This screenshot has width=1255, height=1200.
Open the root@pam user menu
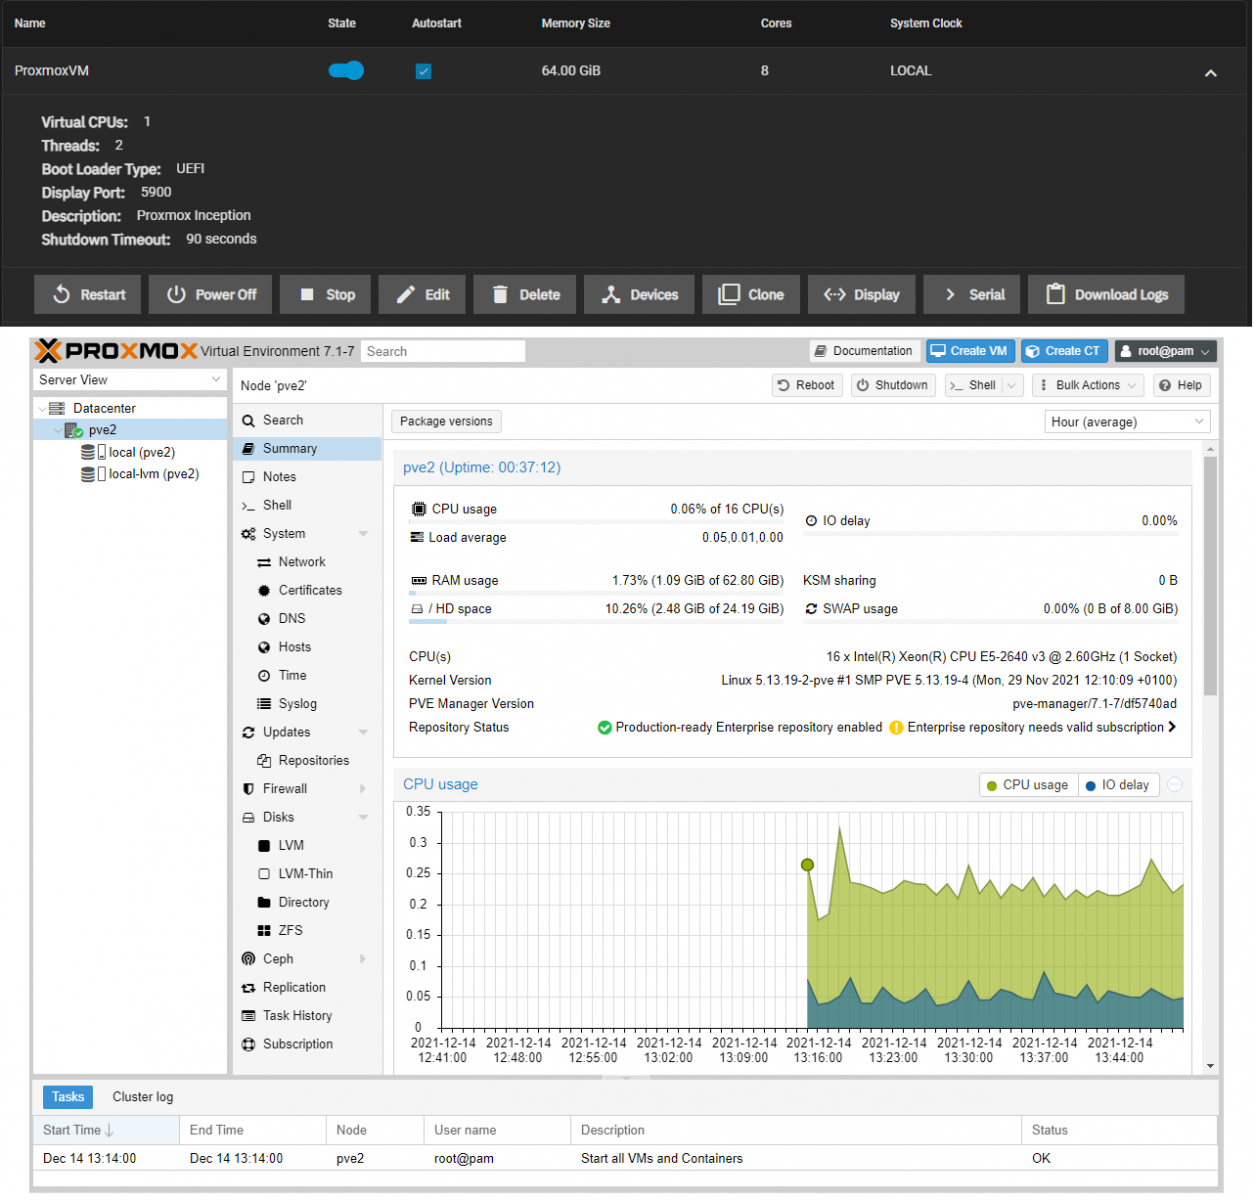1166,352
